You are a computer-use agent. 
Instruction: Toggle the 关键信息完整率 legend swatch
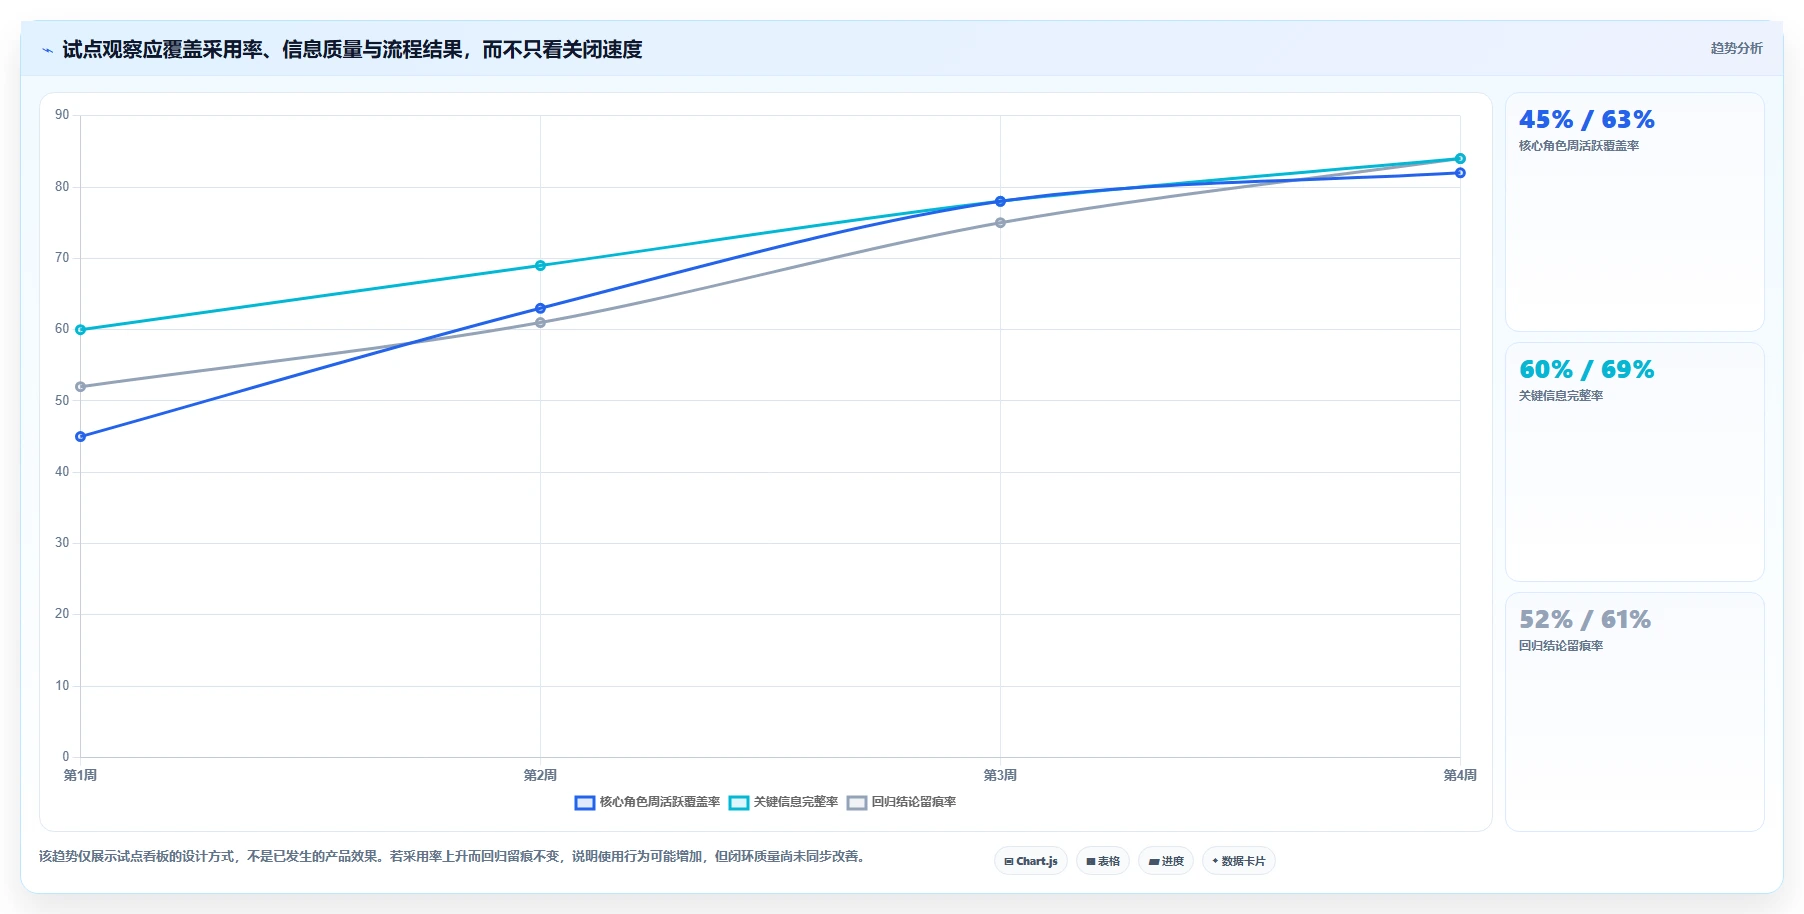click(x=739, y=802)
